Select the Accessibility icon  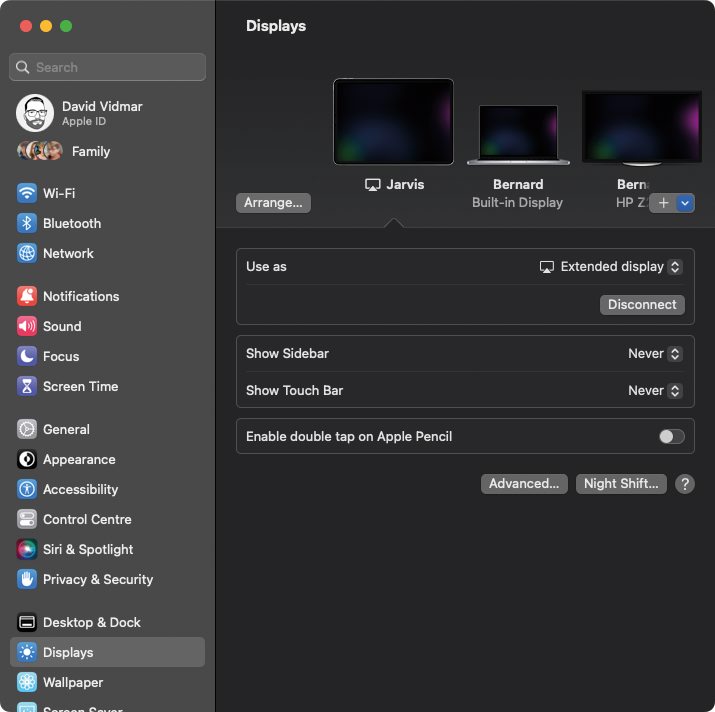point(27,489)
